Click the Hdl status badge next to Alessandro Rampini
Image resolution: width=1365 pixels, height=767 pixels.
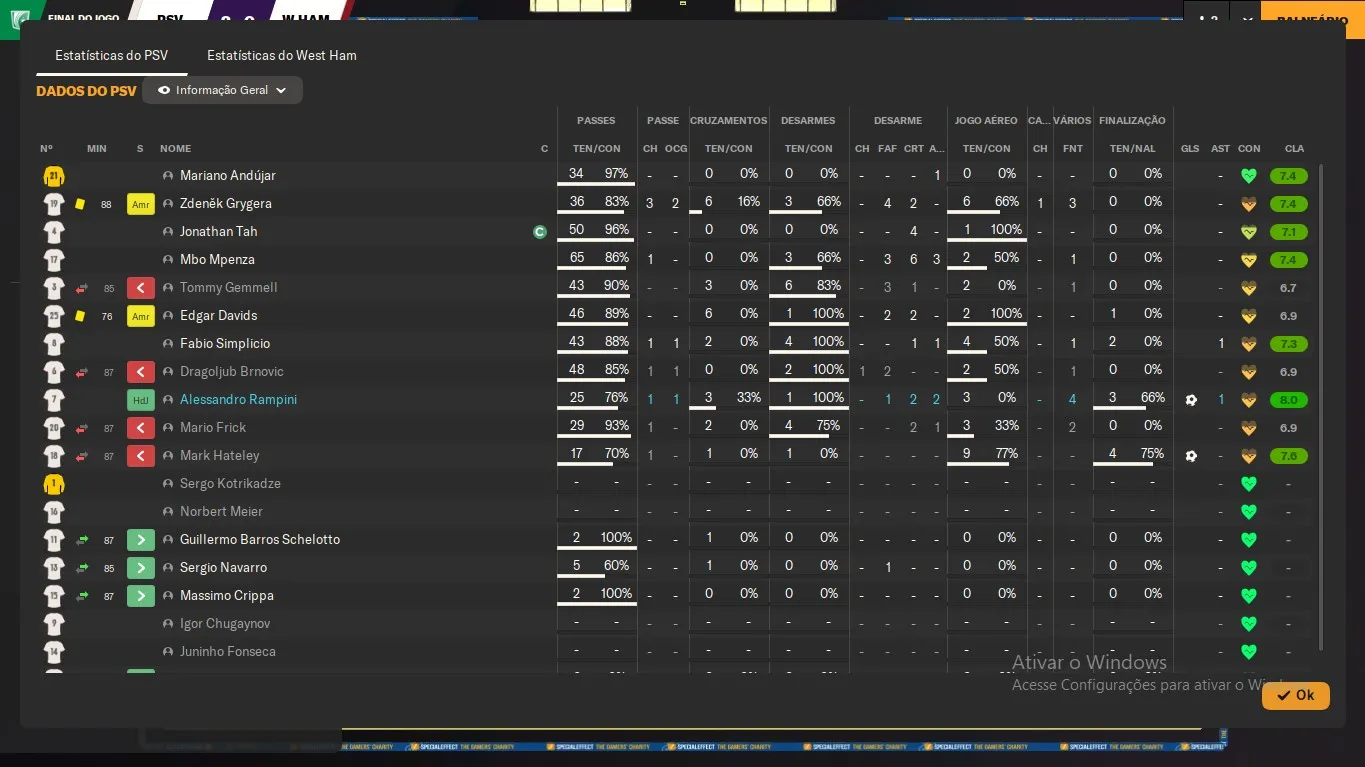(140, 400)
